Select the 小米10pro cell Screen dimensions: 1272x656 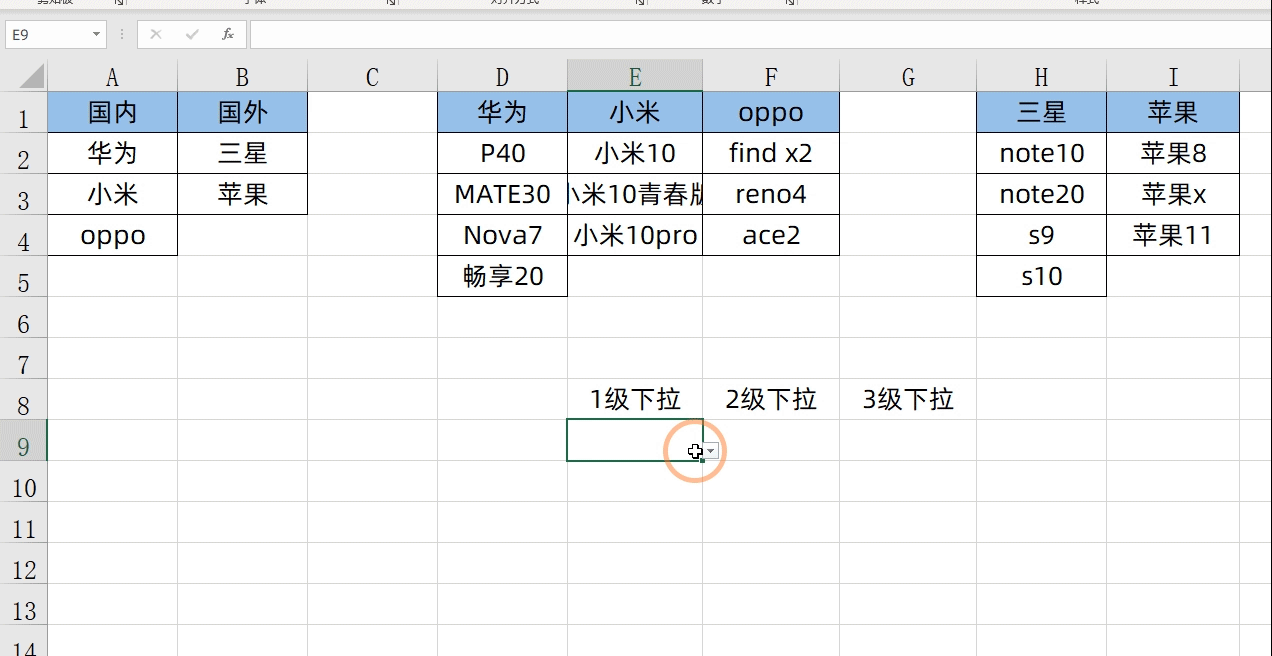pyautogui.click(x=635, y=235)
